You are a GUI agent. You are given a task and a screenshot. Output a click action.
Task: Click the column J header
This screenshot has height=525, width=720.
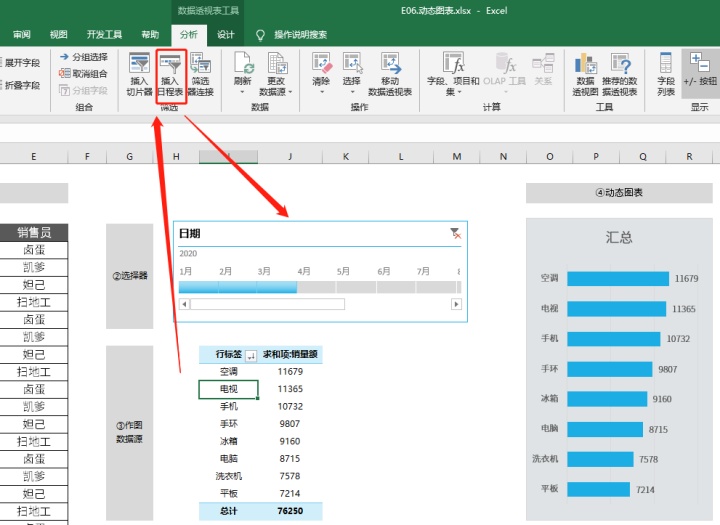pos(290,157)
